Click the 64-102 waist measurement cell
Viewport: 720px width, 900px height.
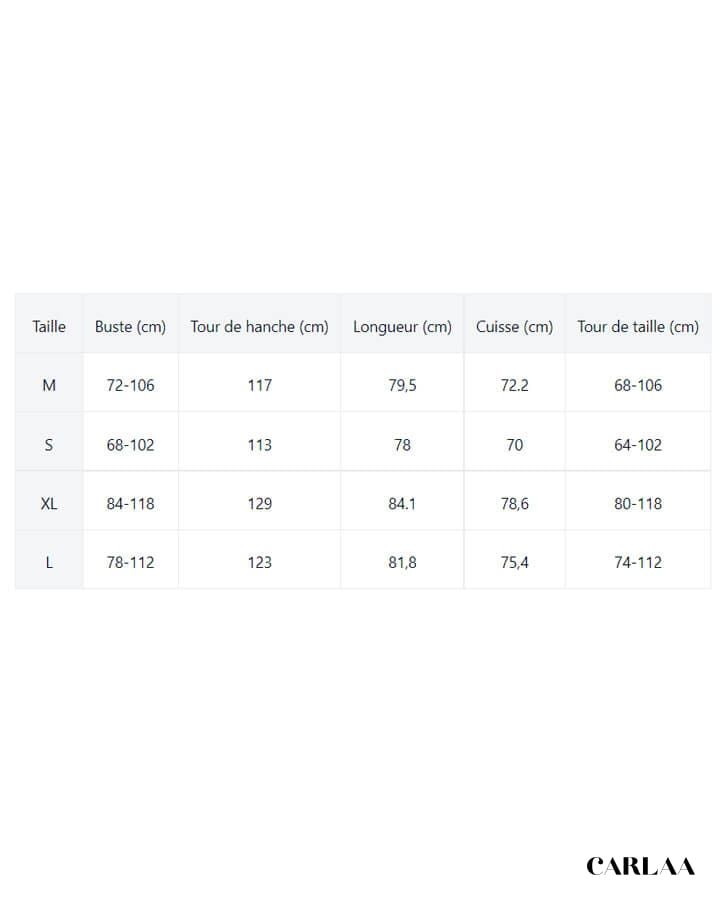coord(638,445)
